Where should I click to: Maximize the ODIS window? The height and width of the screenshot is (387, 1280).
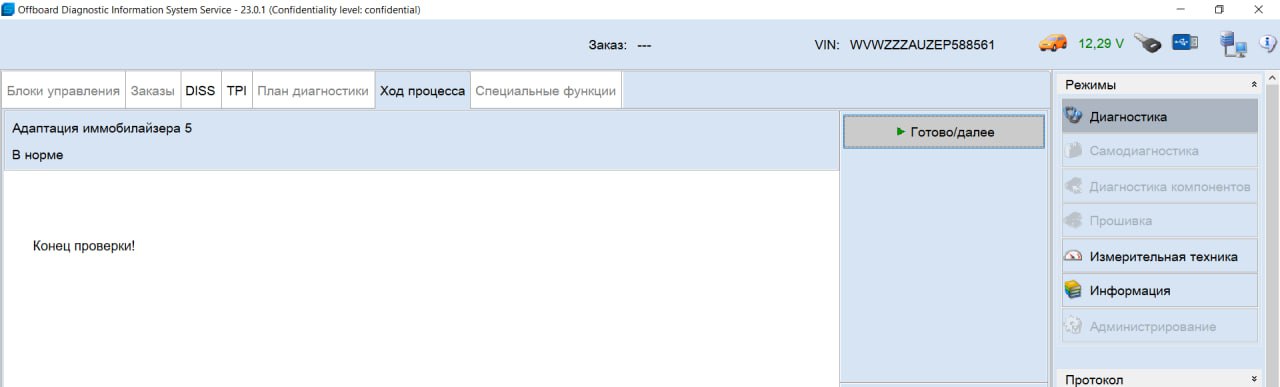click(1219, 9)
